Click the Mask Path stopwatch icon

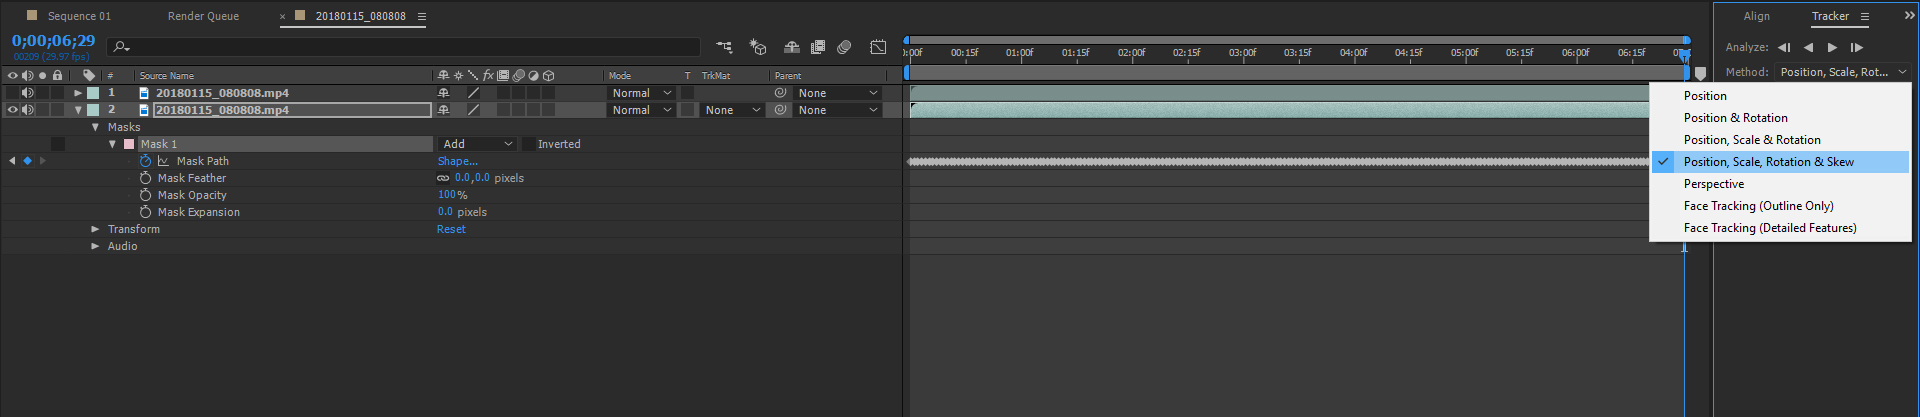[x=146, y=161]
